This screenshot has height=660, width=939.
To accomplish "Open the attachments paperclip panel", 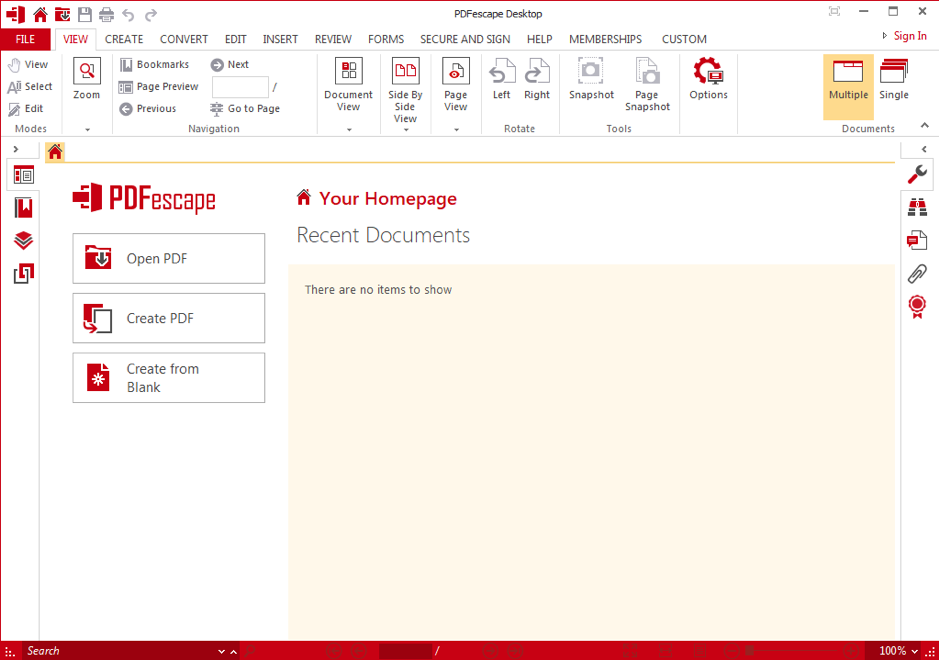I will pos(917,273).
